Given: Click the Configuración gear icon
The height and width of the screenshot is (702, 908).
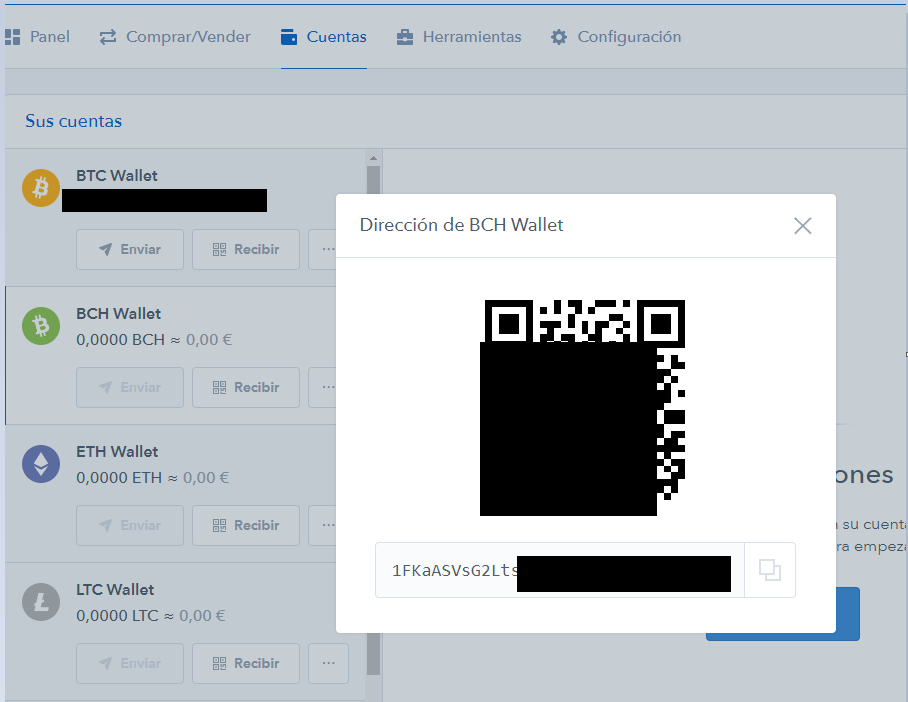Looking at the screenshot, I should (559, 37).
